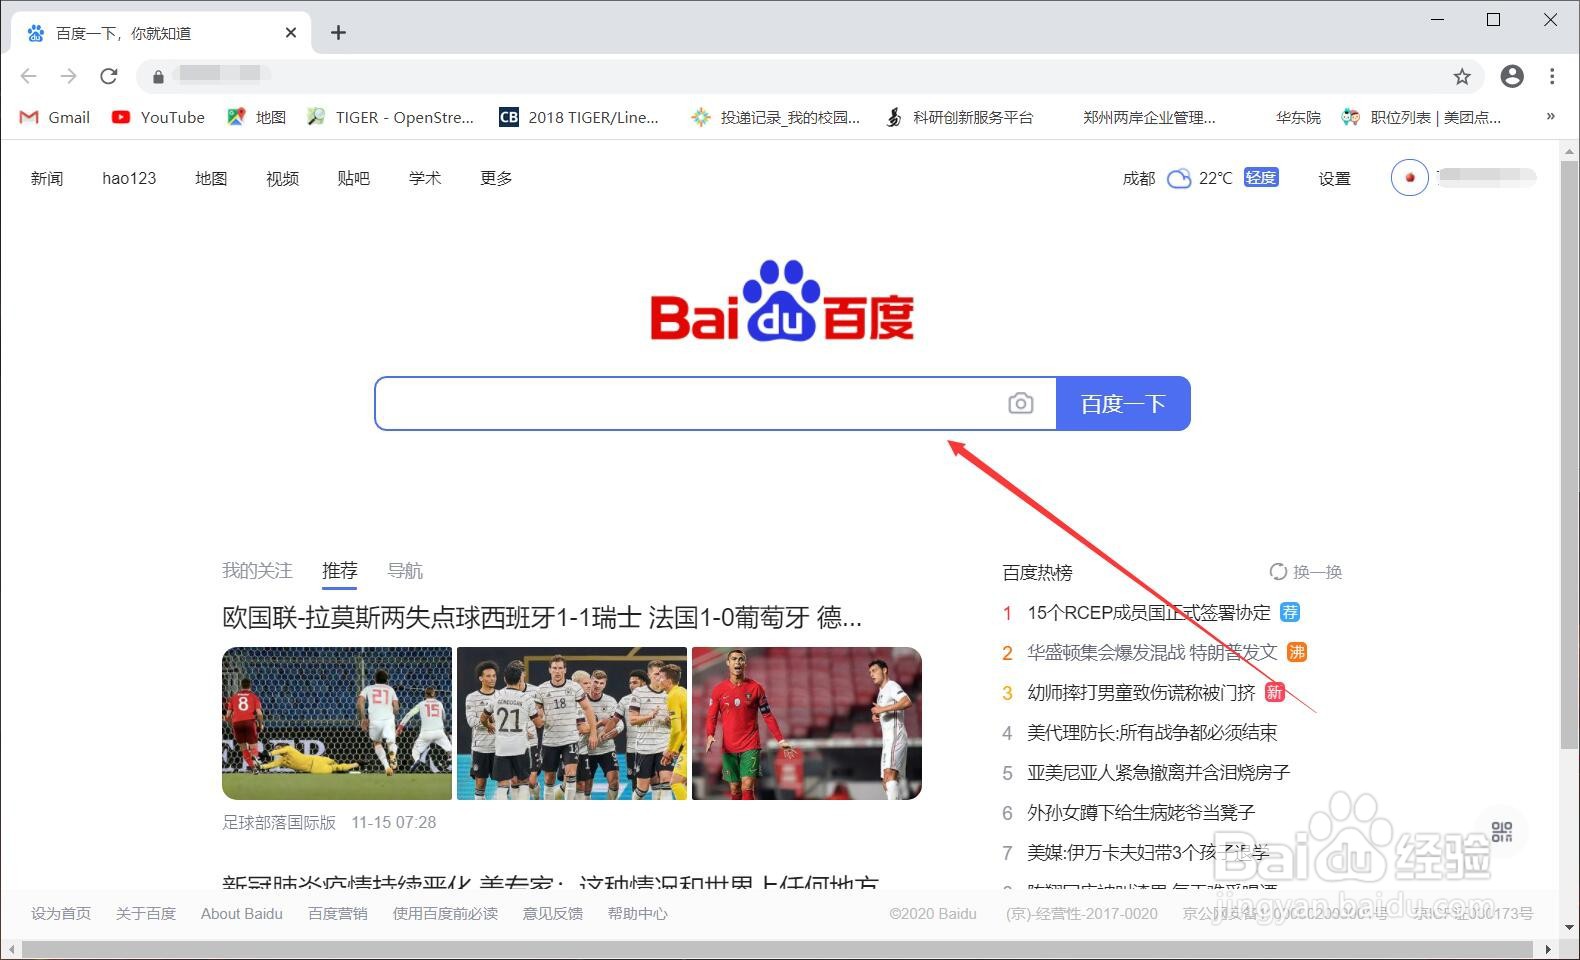Viewport: 1580px width, 960px height.
Task: Expand the 更多 menu
Action: [x=496, y=178]
